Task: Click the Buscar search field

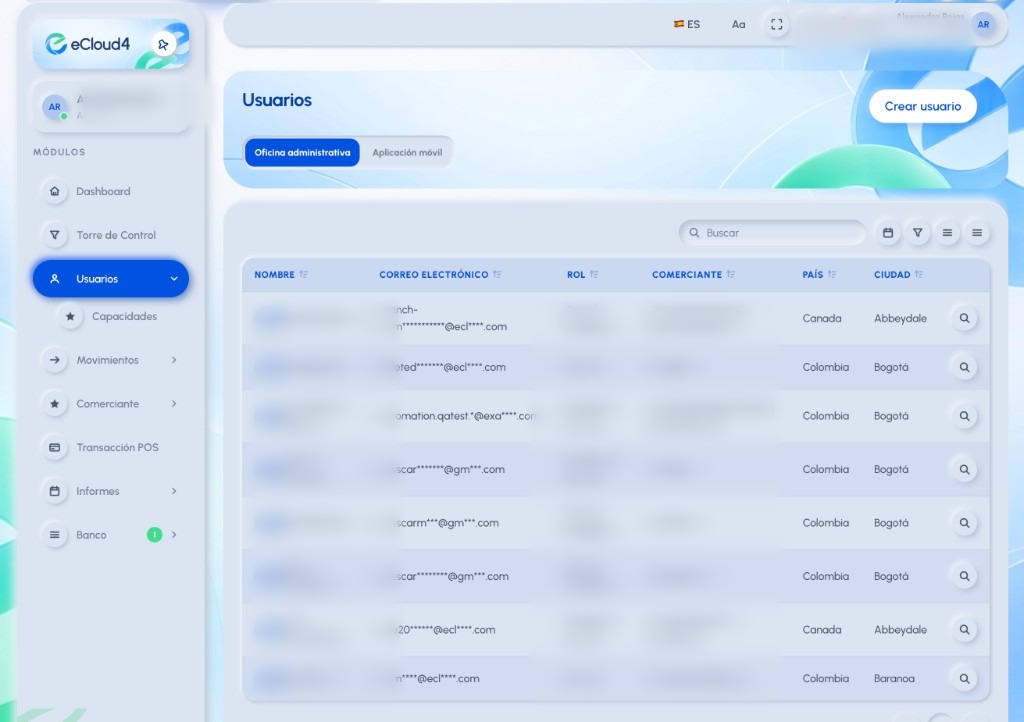Action: (773, 232)
